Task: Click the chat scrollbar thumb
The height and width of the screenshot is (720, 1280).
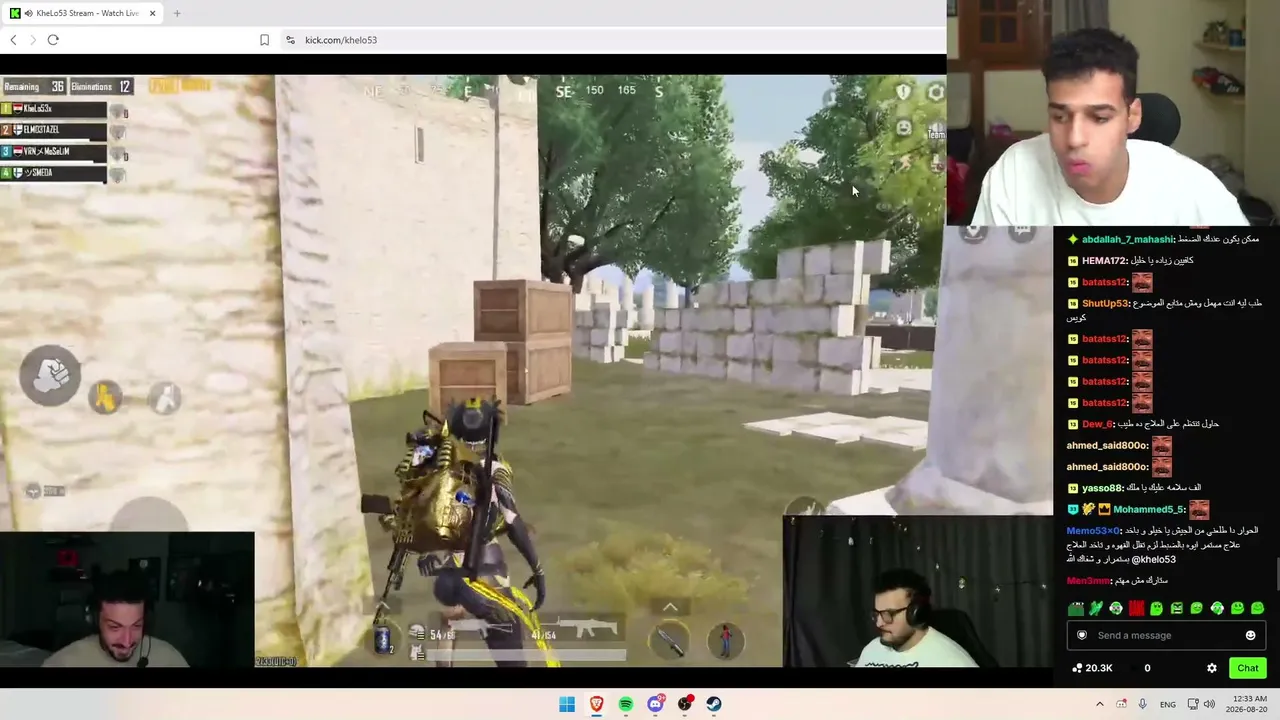Action: click(1277, 574)
